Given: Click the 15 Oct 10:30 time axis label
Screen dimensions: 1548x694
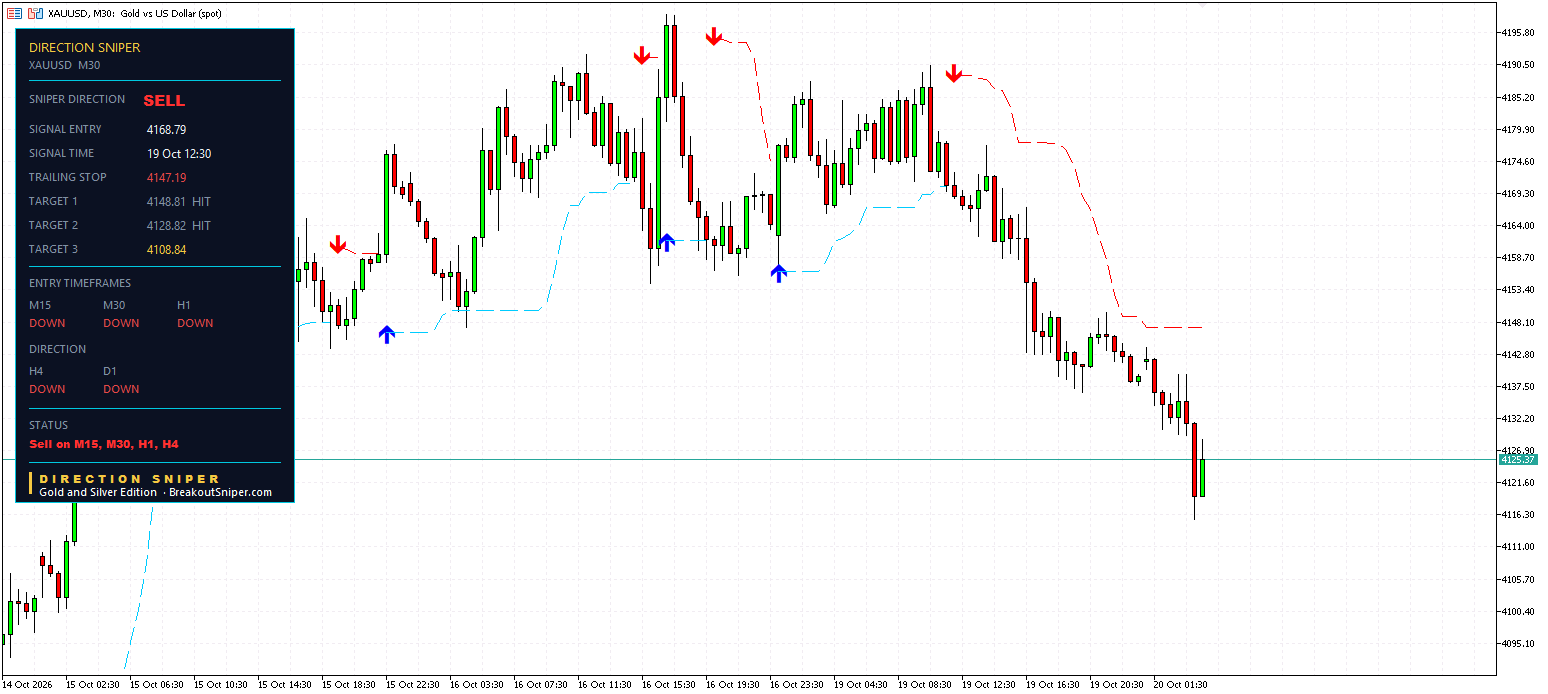Looking at the screenshot, I should click(x=221, y=685).
